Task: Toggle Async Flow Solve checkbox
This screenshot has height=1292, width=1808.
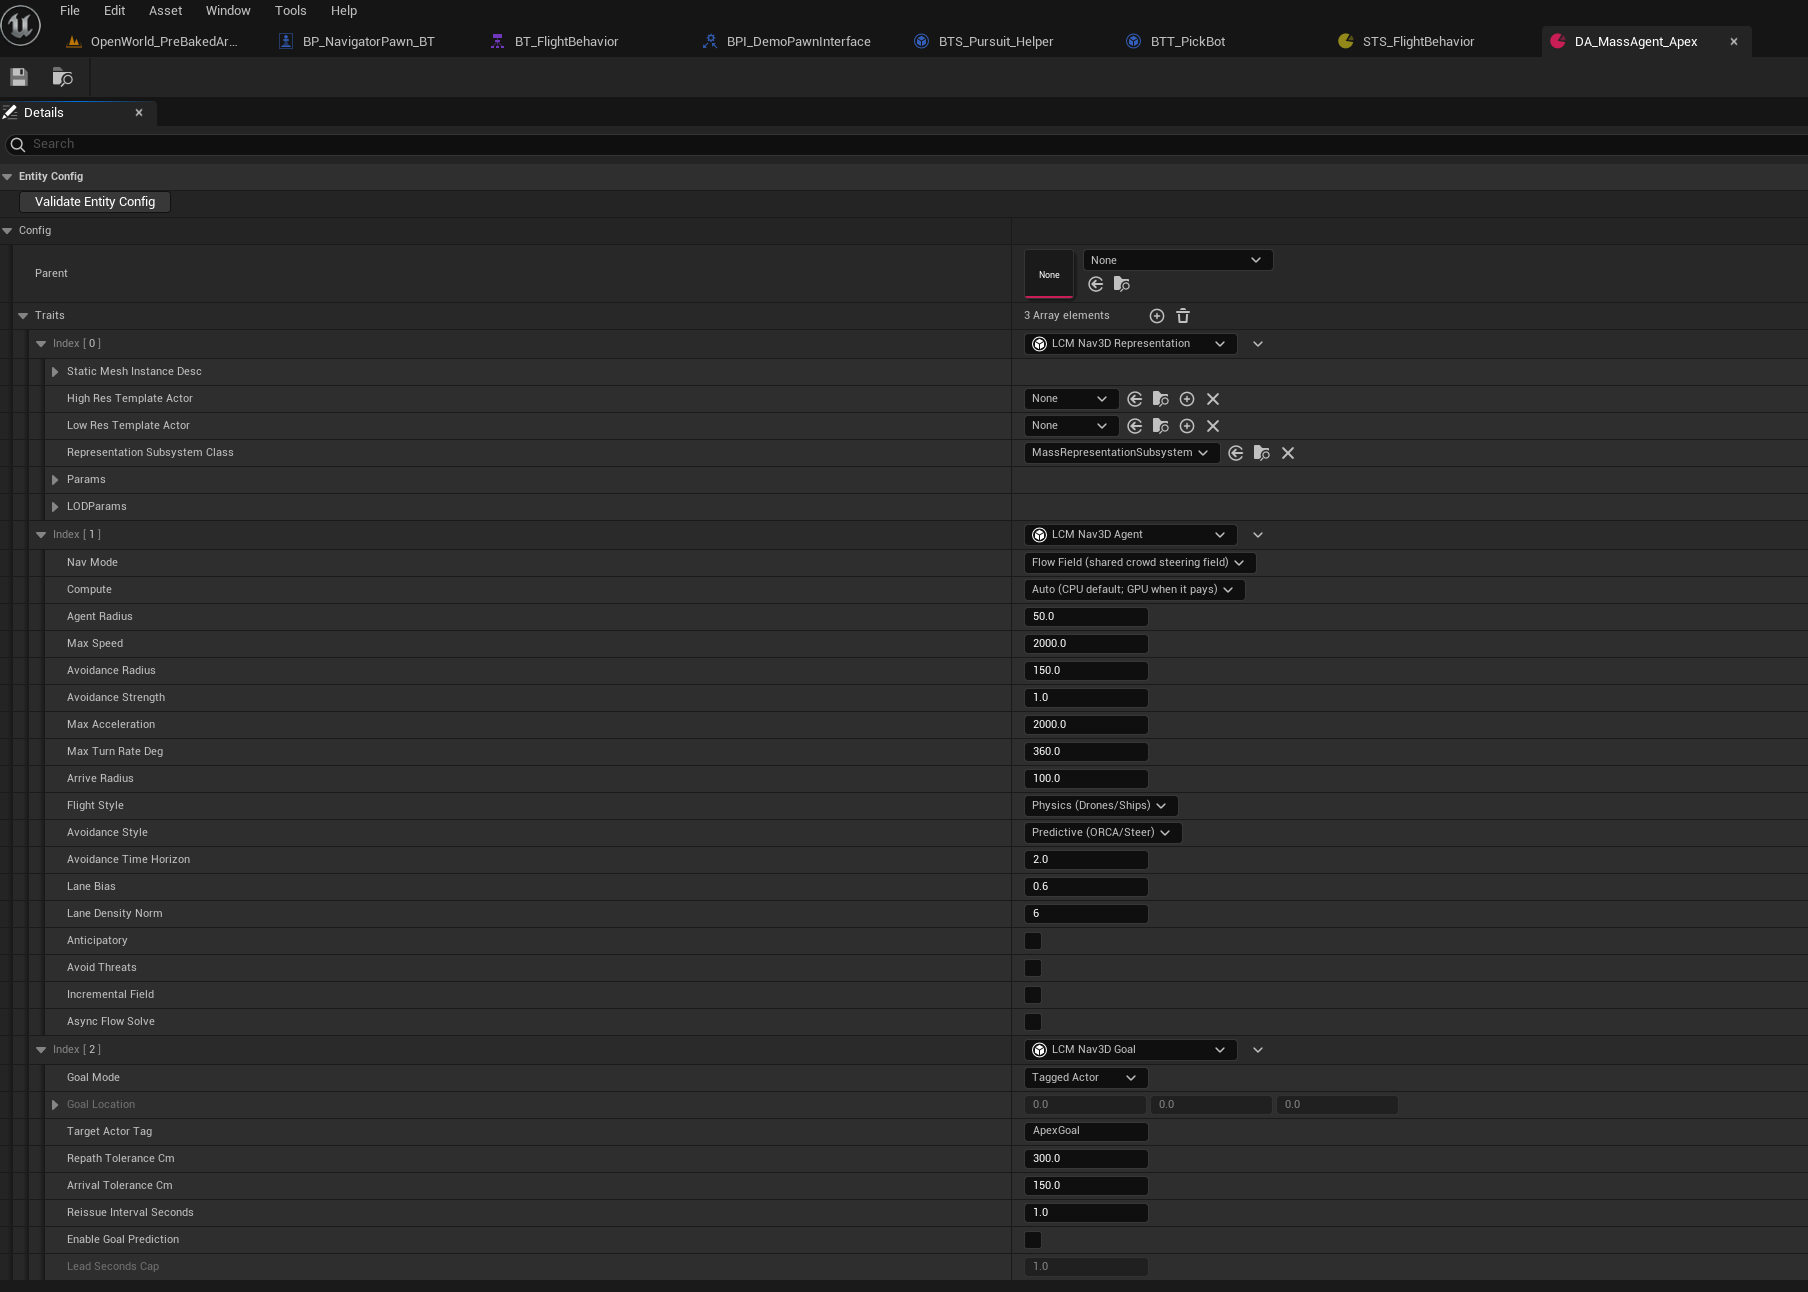Action: pos(1033,1022)
